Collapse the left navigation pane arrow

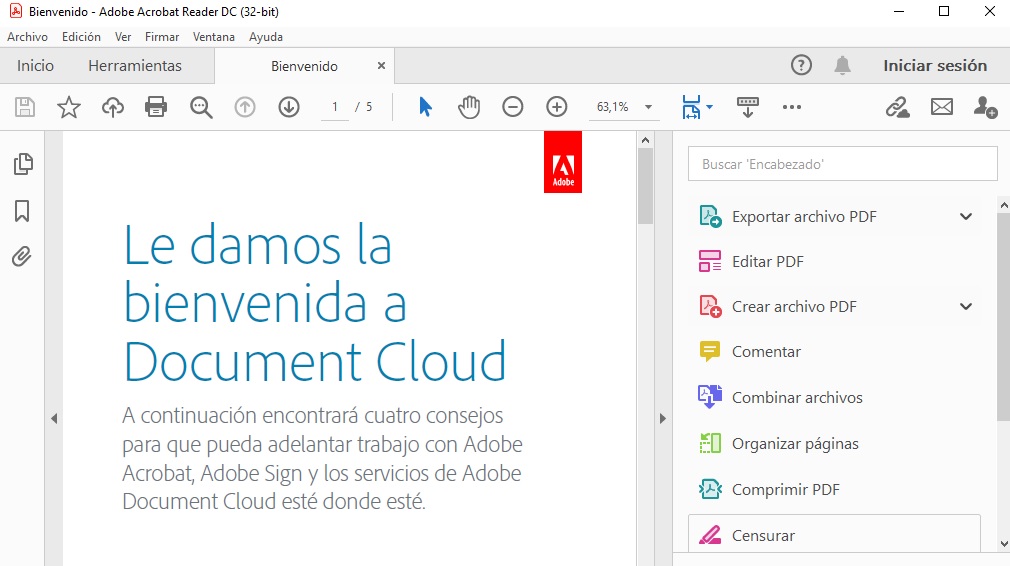click(x=54, y=419)
